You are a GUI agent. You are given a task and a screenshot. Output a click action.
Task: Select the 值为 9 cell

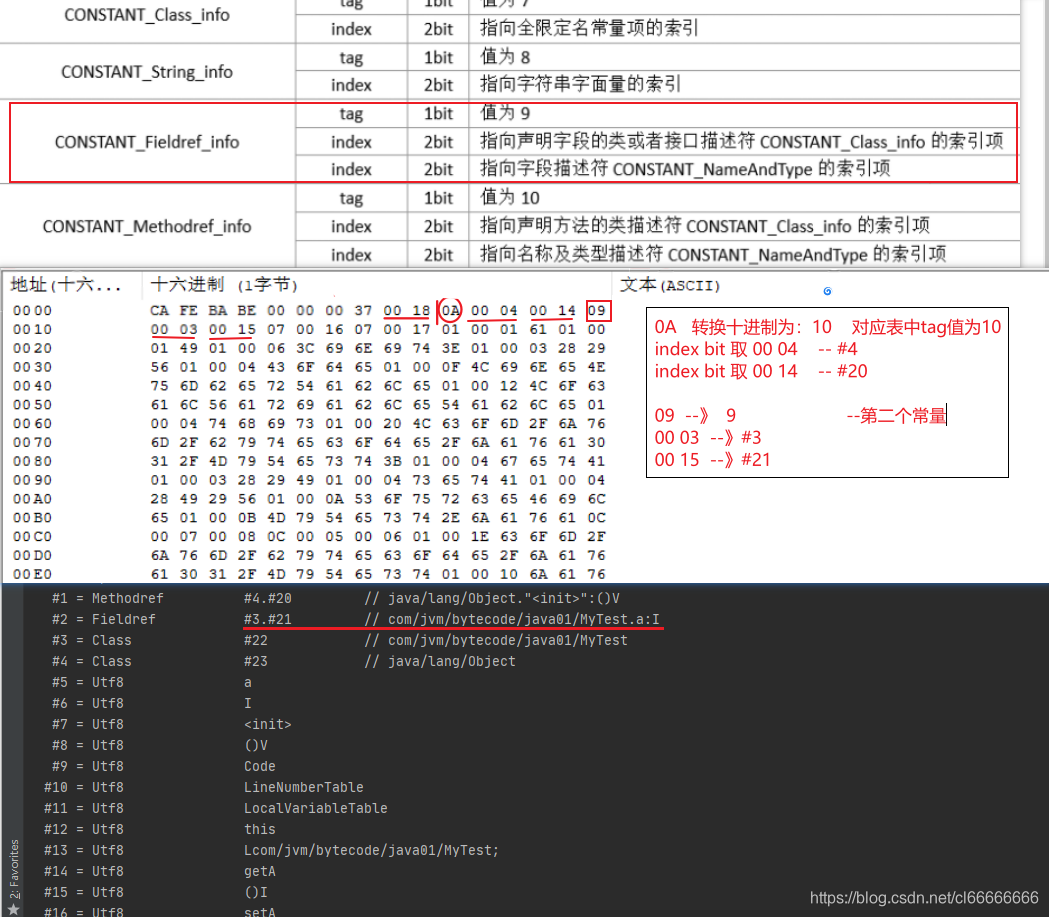[x=744, y=114]
